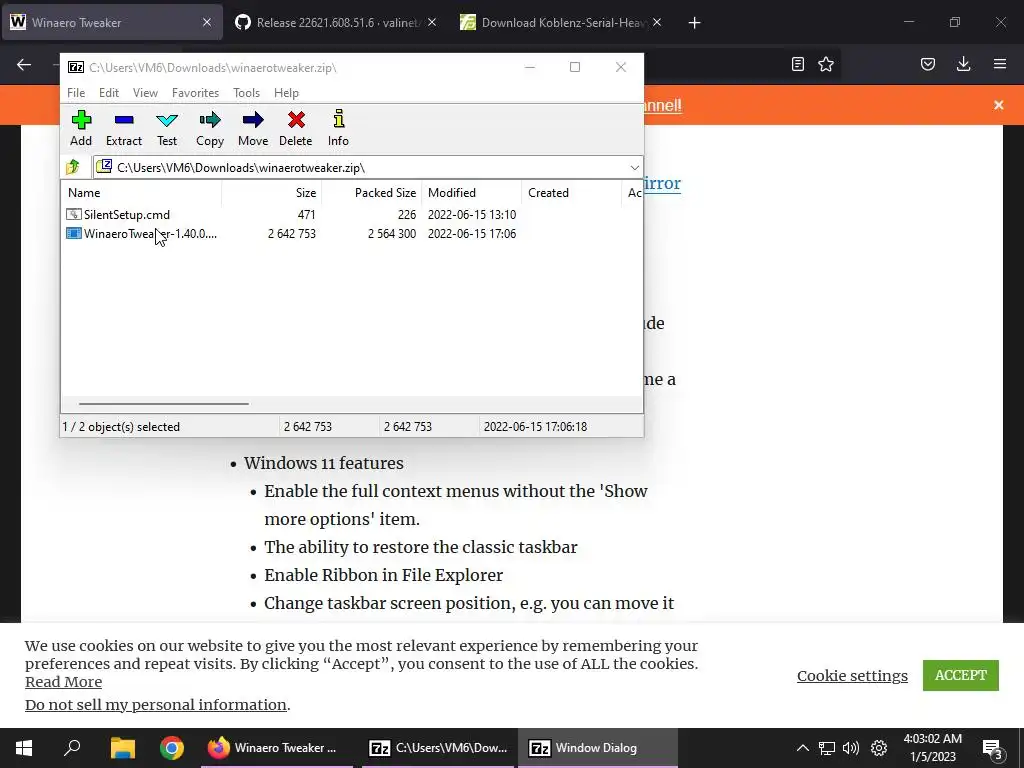Save the page to Pocket
This screenshot has width=1024, height=768.
click(928, 64)
